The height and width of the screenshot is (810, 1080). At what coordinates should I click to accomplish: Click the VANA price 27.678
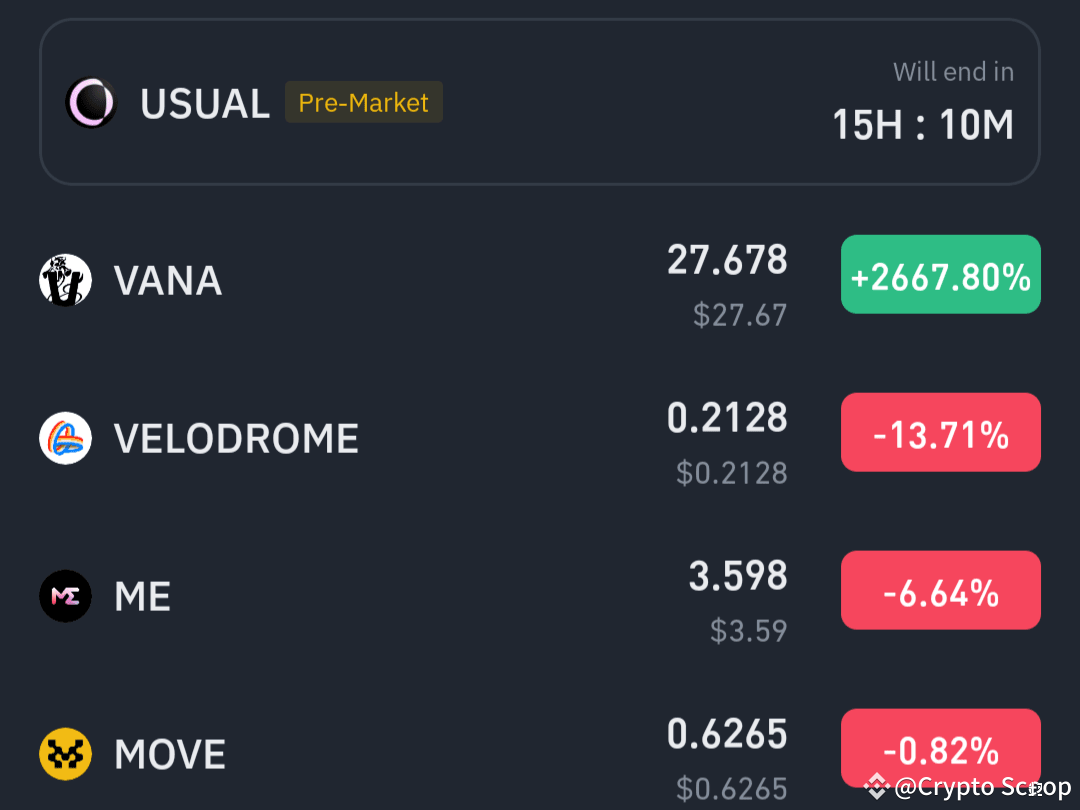tap(727, 260)
